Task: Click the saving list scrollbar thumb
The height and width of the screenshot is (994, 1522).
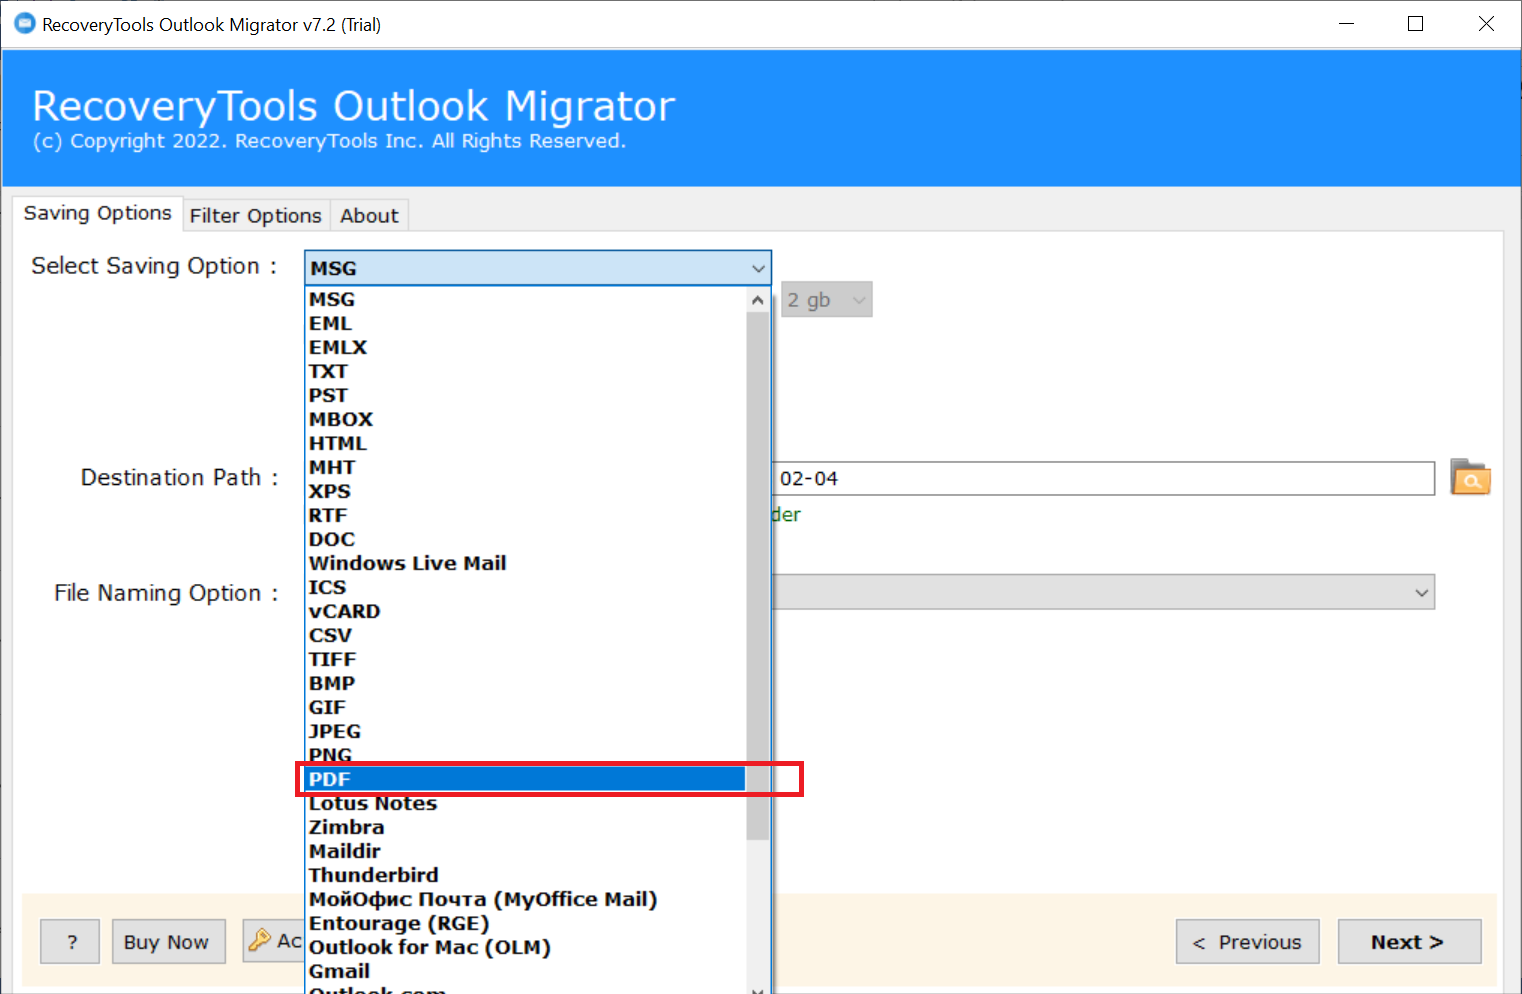Action: (758, 576)
